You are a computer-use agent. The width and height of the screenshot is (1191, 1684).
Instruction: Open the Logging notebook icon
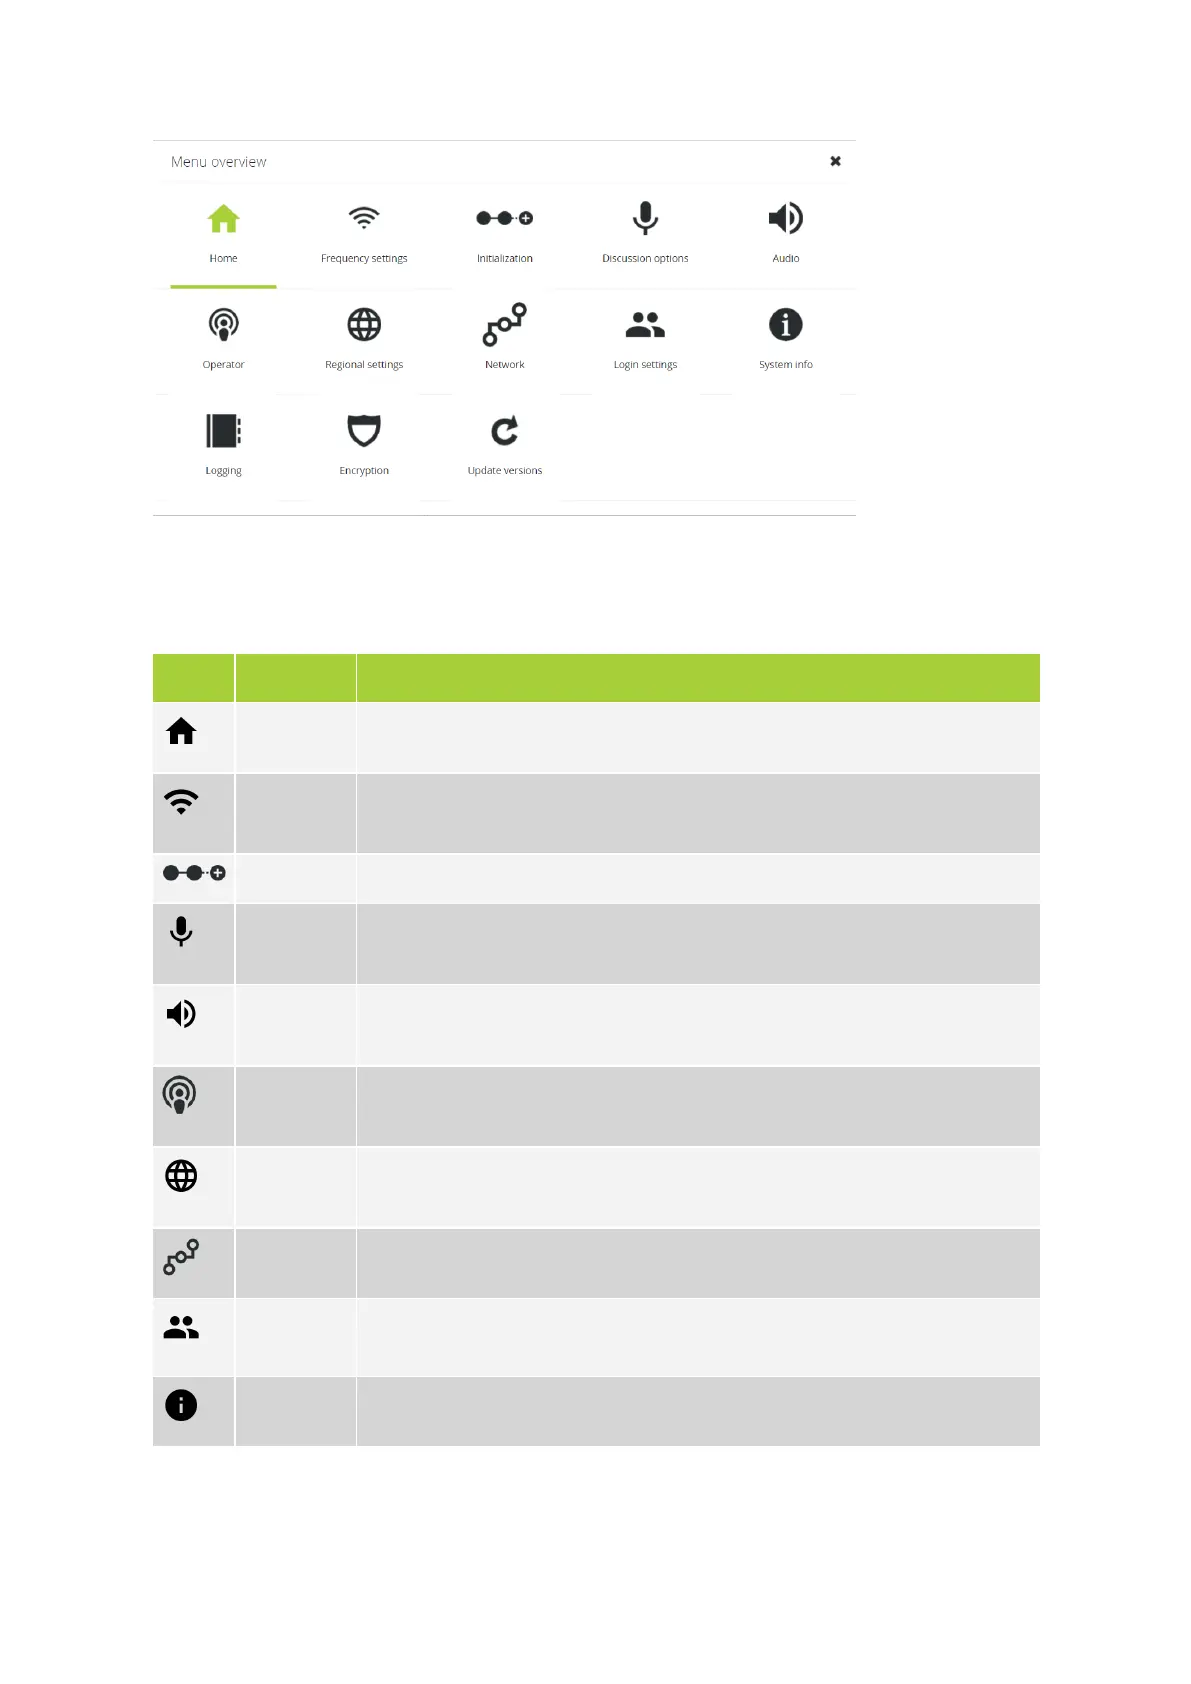click(223, 431)
